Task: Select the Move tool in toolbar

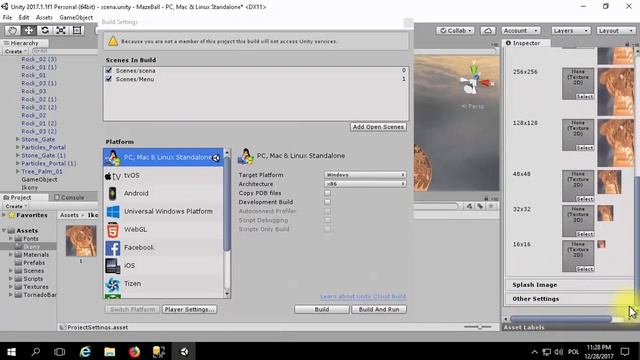Action: tap(29, 31)
